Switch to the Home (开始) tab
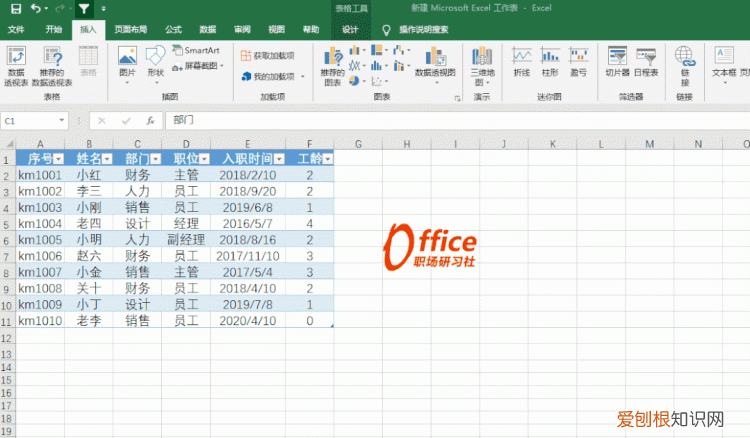Screen dimensions: 750x438 (54, 30)
